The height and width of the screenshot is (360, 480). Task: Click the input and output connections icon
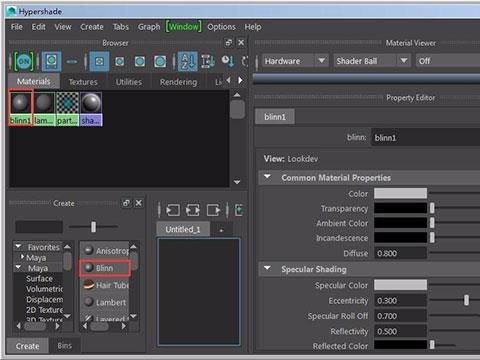click(193, 210)
